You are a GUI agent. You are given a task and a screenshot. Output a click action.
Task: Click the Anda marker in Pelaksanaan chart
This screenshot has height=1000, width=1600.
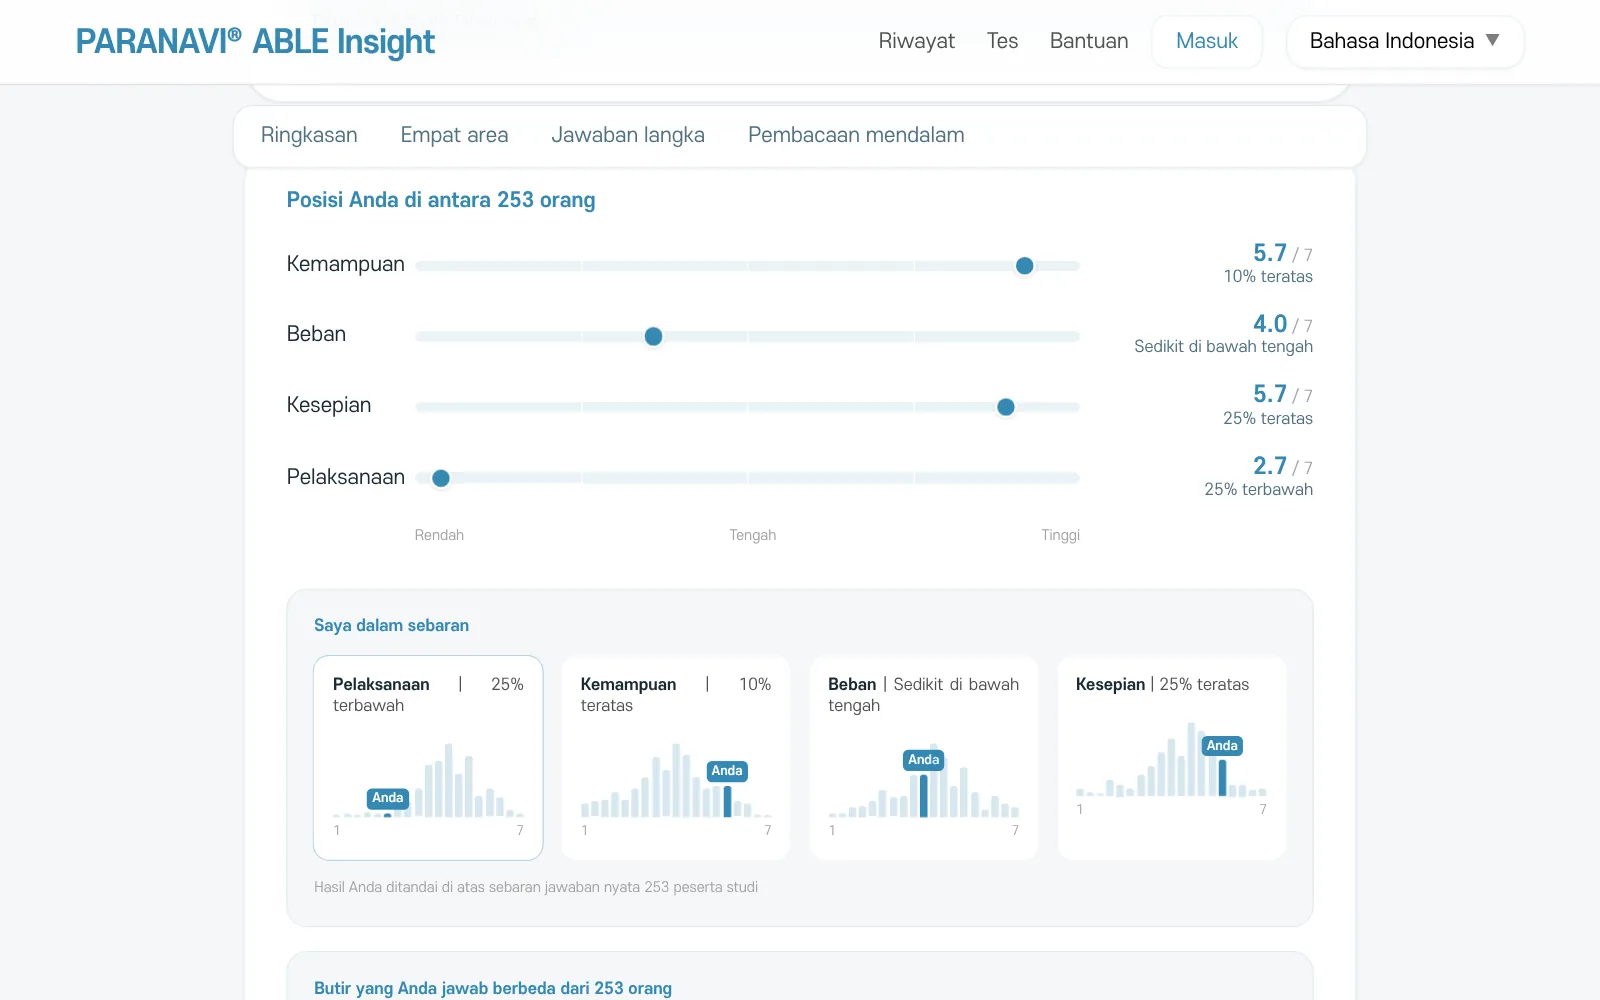(x=388, y=798)
